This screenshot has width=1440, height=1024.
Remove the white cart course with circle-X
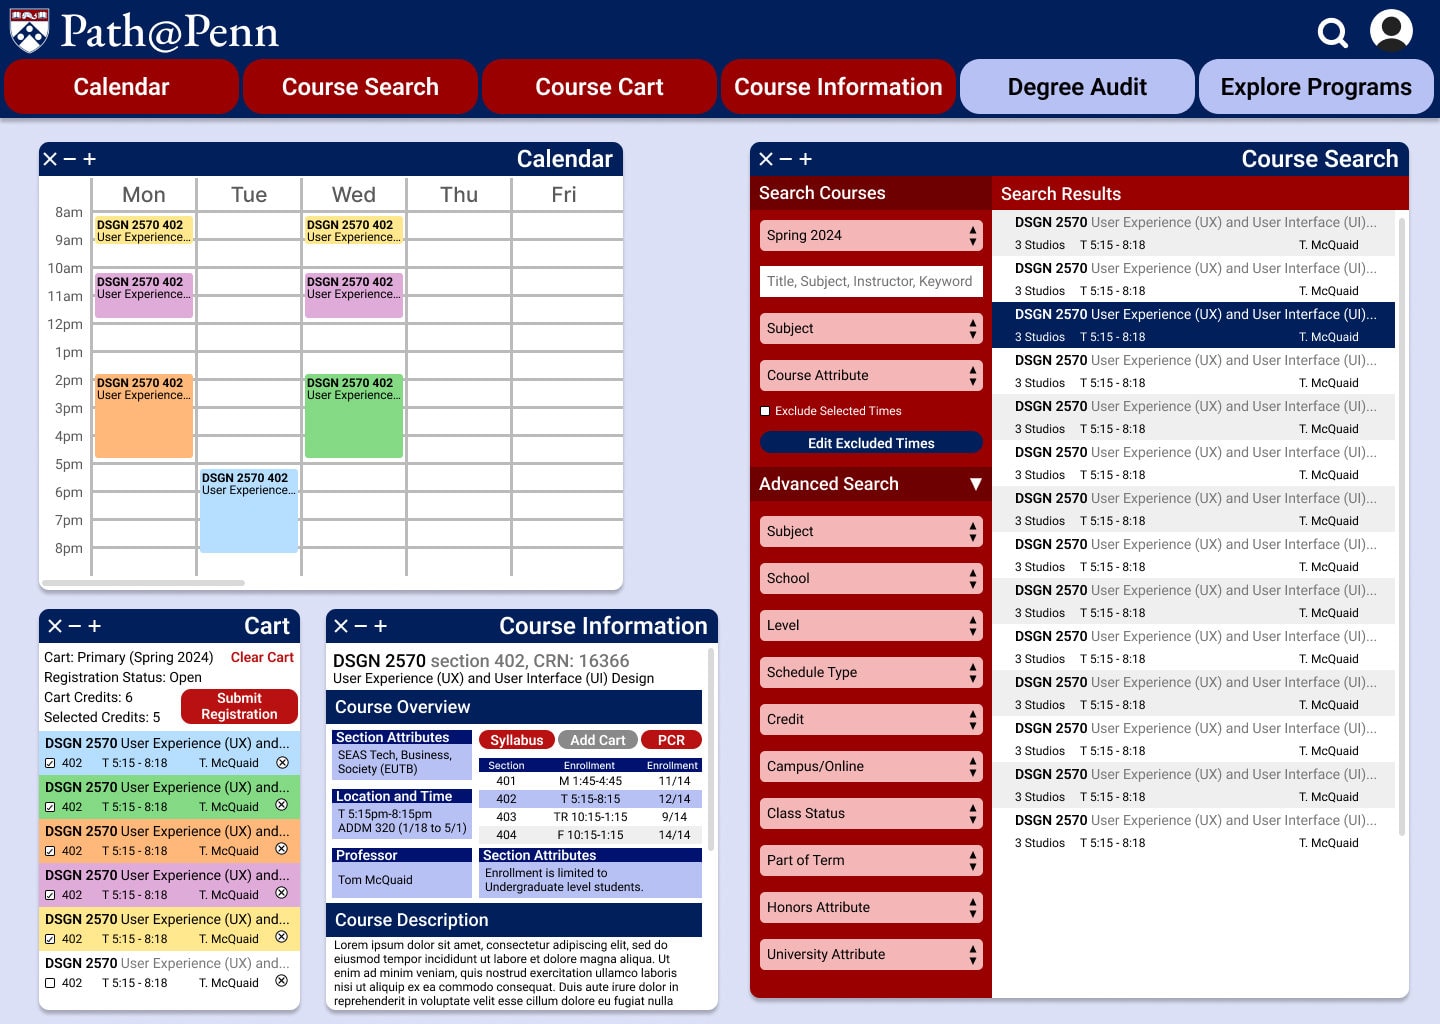[x=282, y=981]
